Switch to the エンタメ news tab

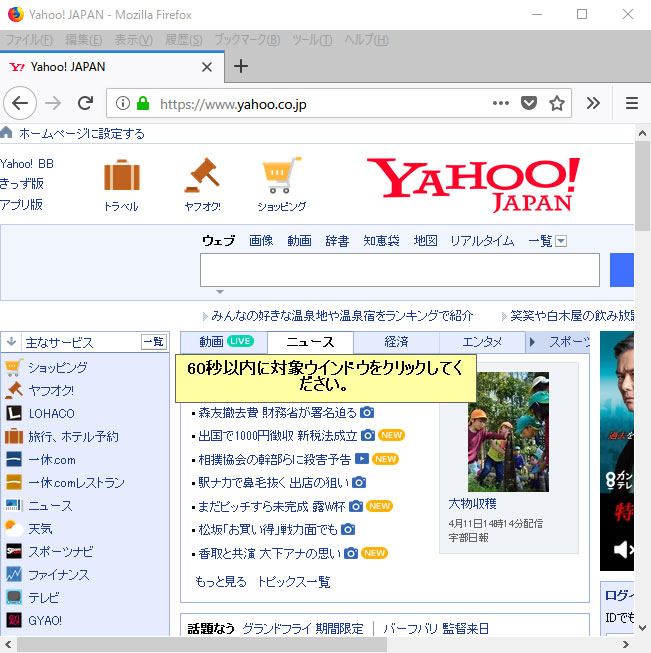click(482, 342)
